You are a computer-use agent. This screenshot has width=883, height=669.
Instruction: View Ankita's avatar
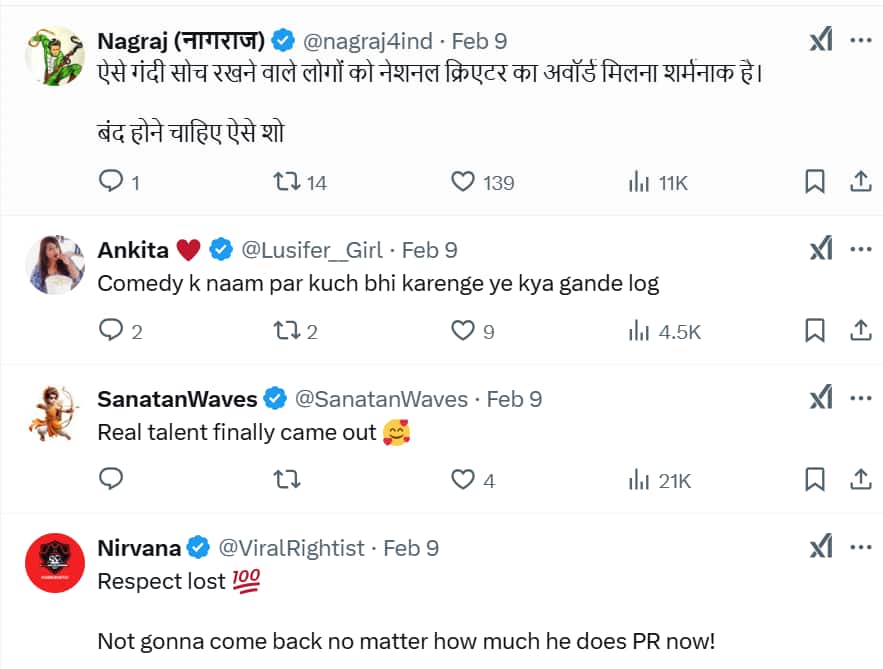coord(55,264)
